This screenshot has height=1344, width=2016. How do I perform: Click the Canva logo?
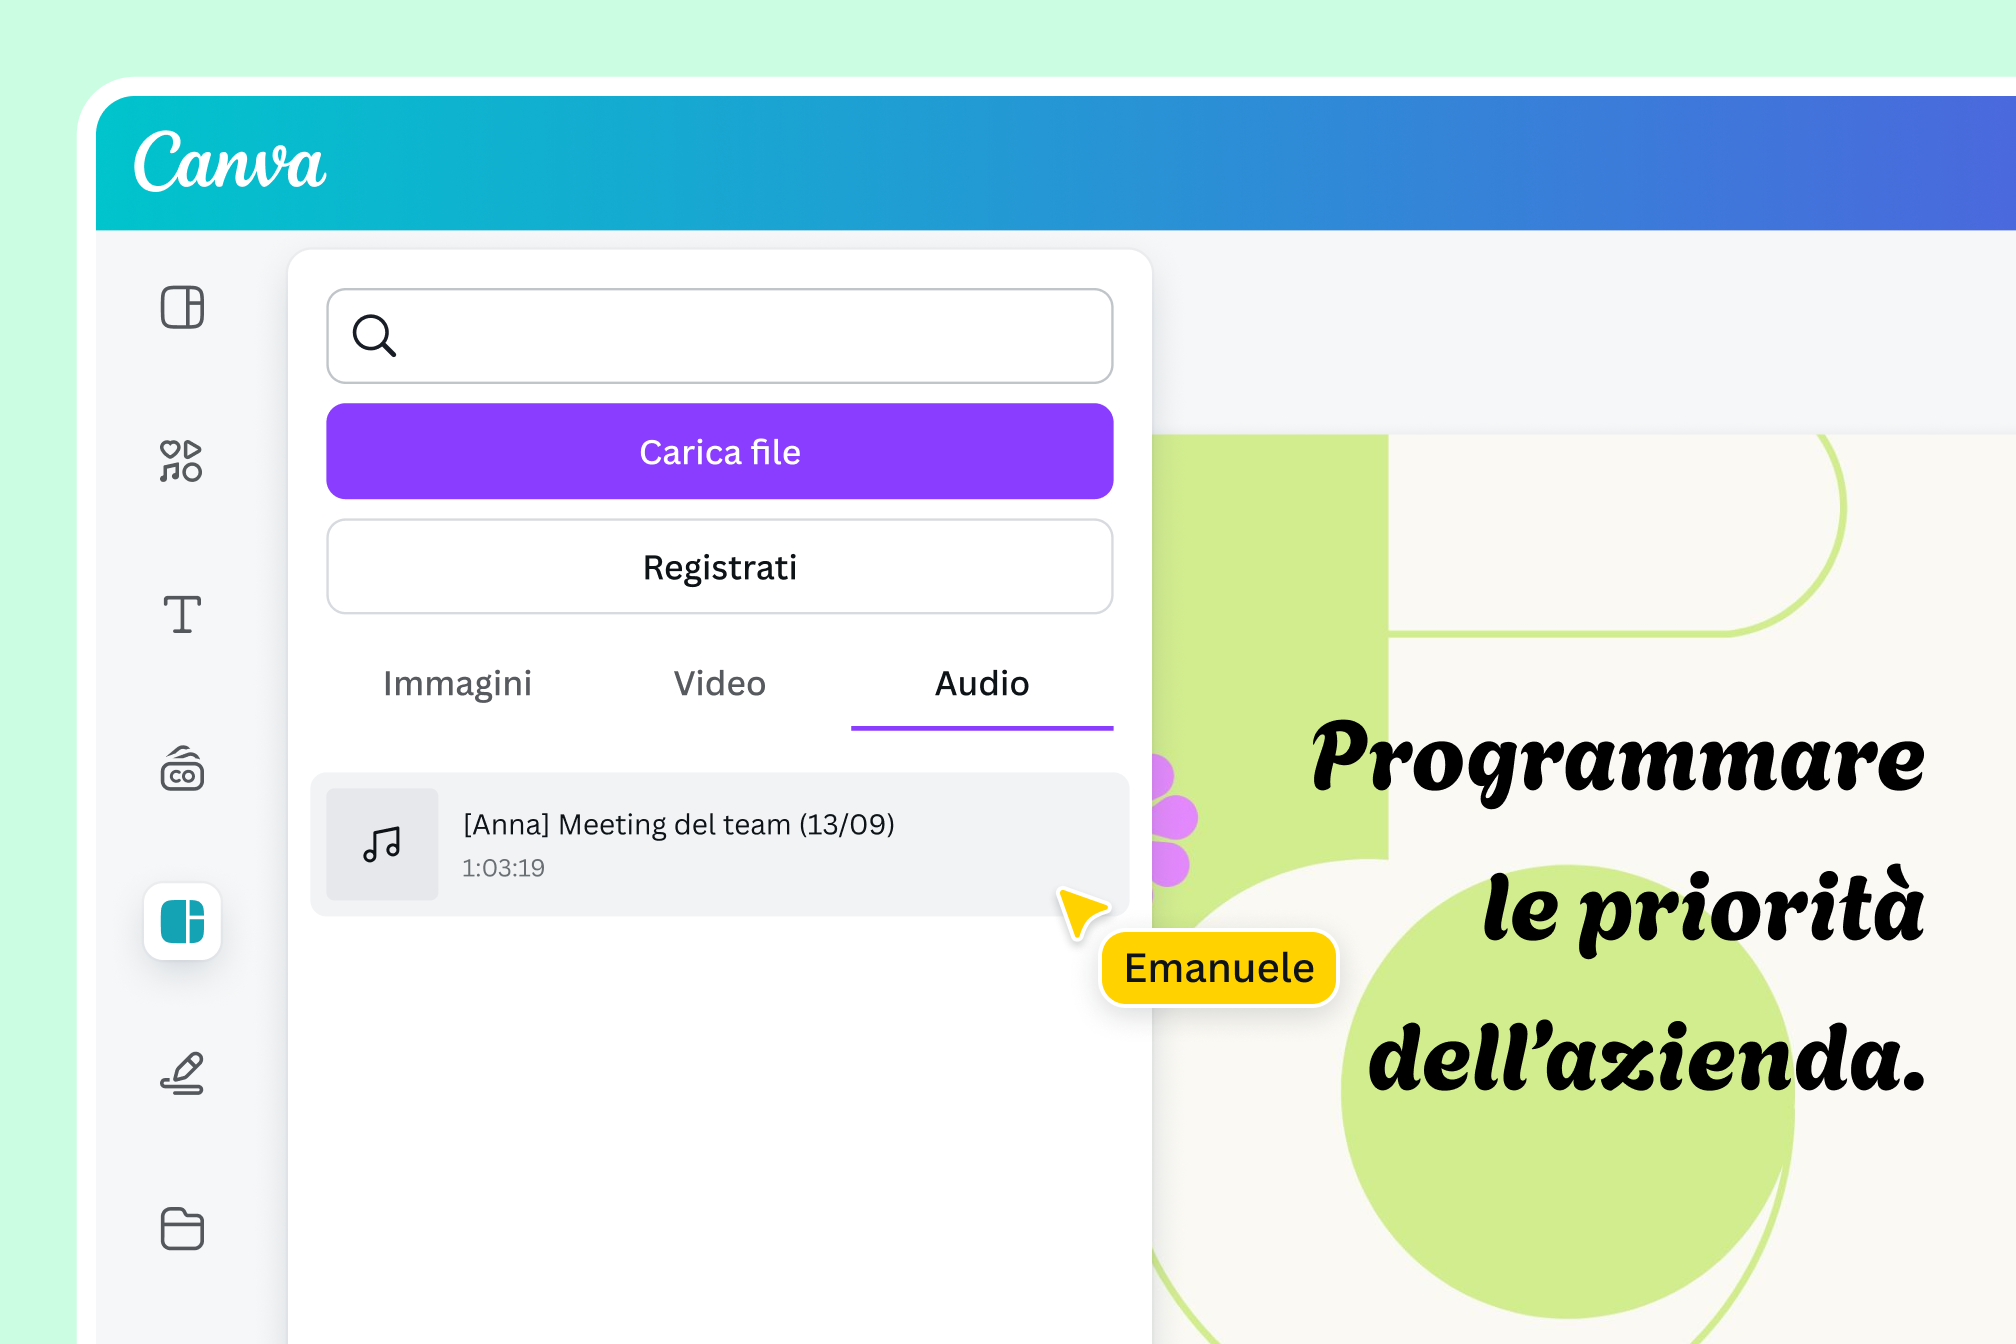click(x=230, y=161)
